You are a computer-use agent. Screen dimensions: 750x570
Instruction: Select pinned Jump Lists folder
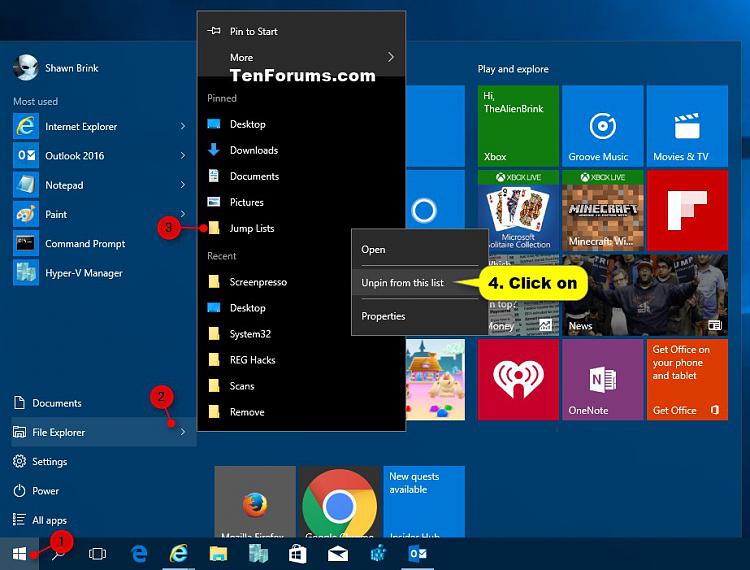(301, 229)
